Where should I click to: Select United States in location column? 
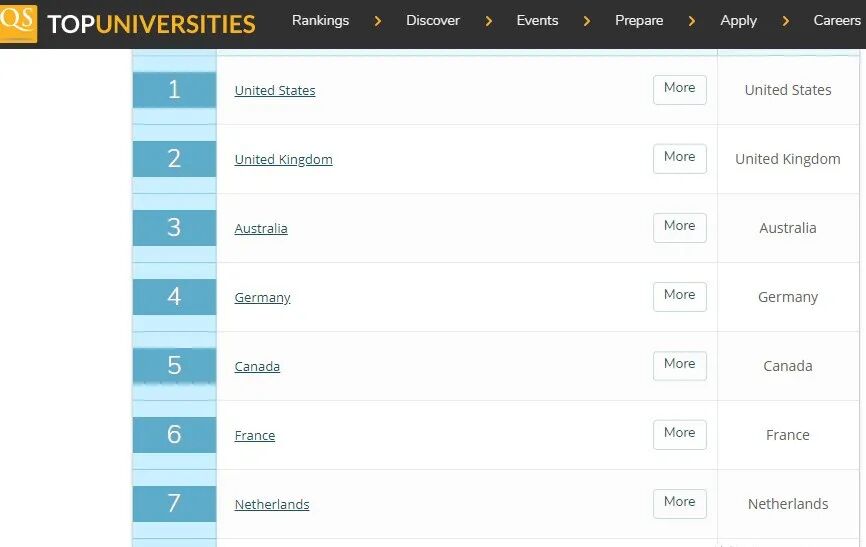pos(788,90)
